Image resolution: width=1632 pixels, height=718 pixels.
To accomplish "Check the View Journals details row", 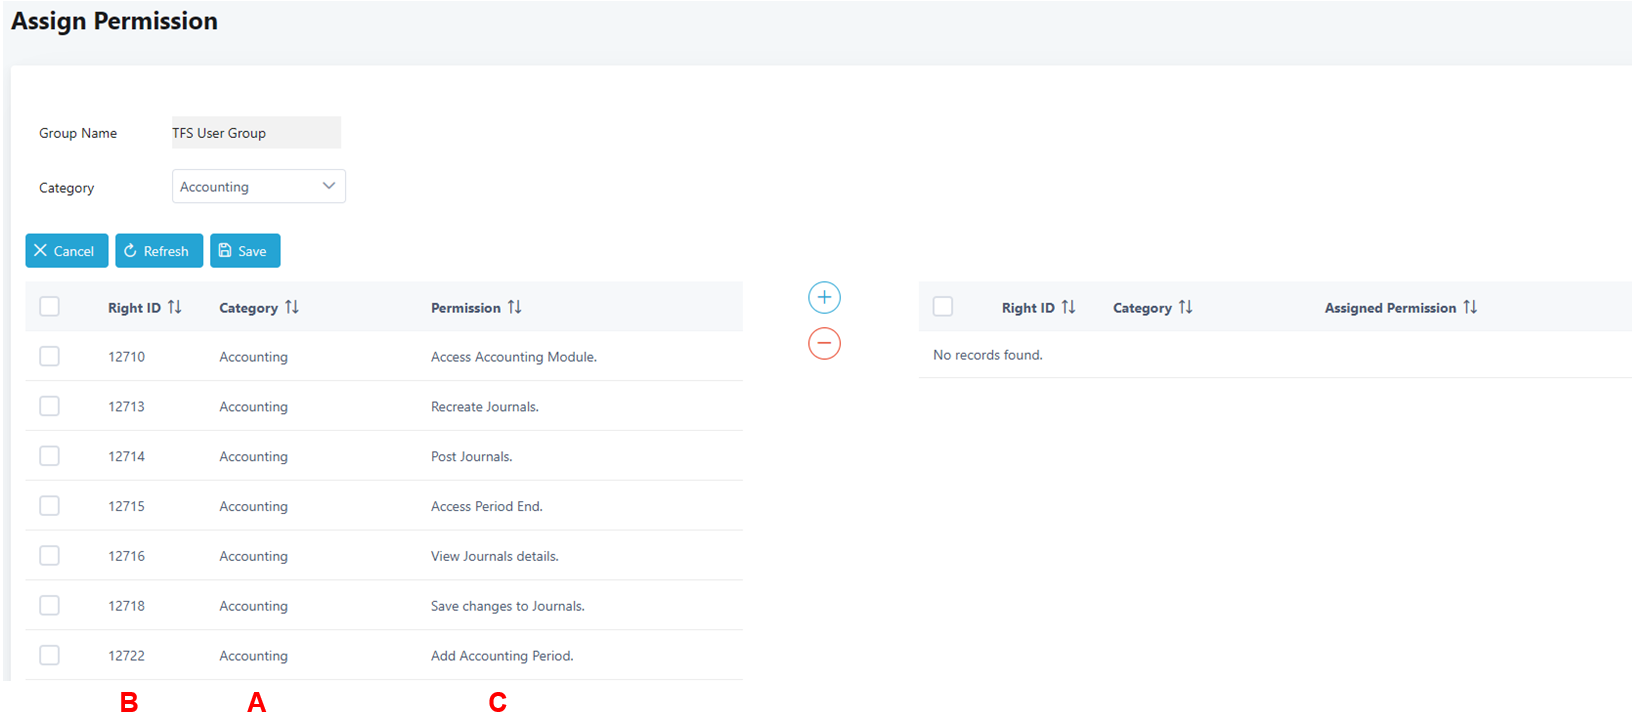I will coord(49,556).
